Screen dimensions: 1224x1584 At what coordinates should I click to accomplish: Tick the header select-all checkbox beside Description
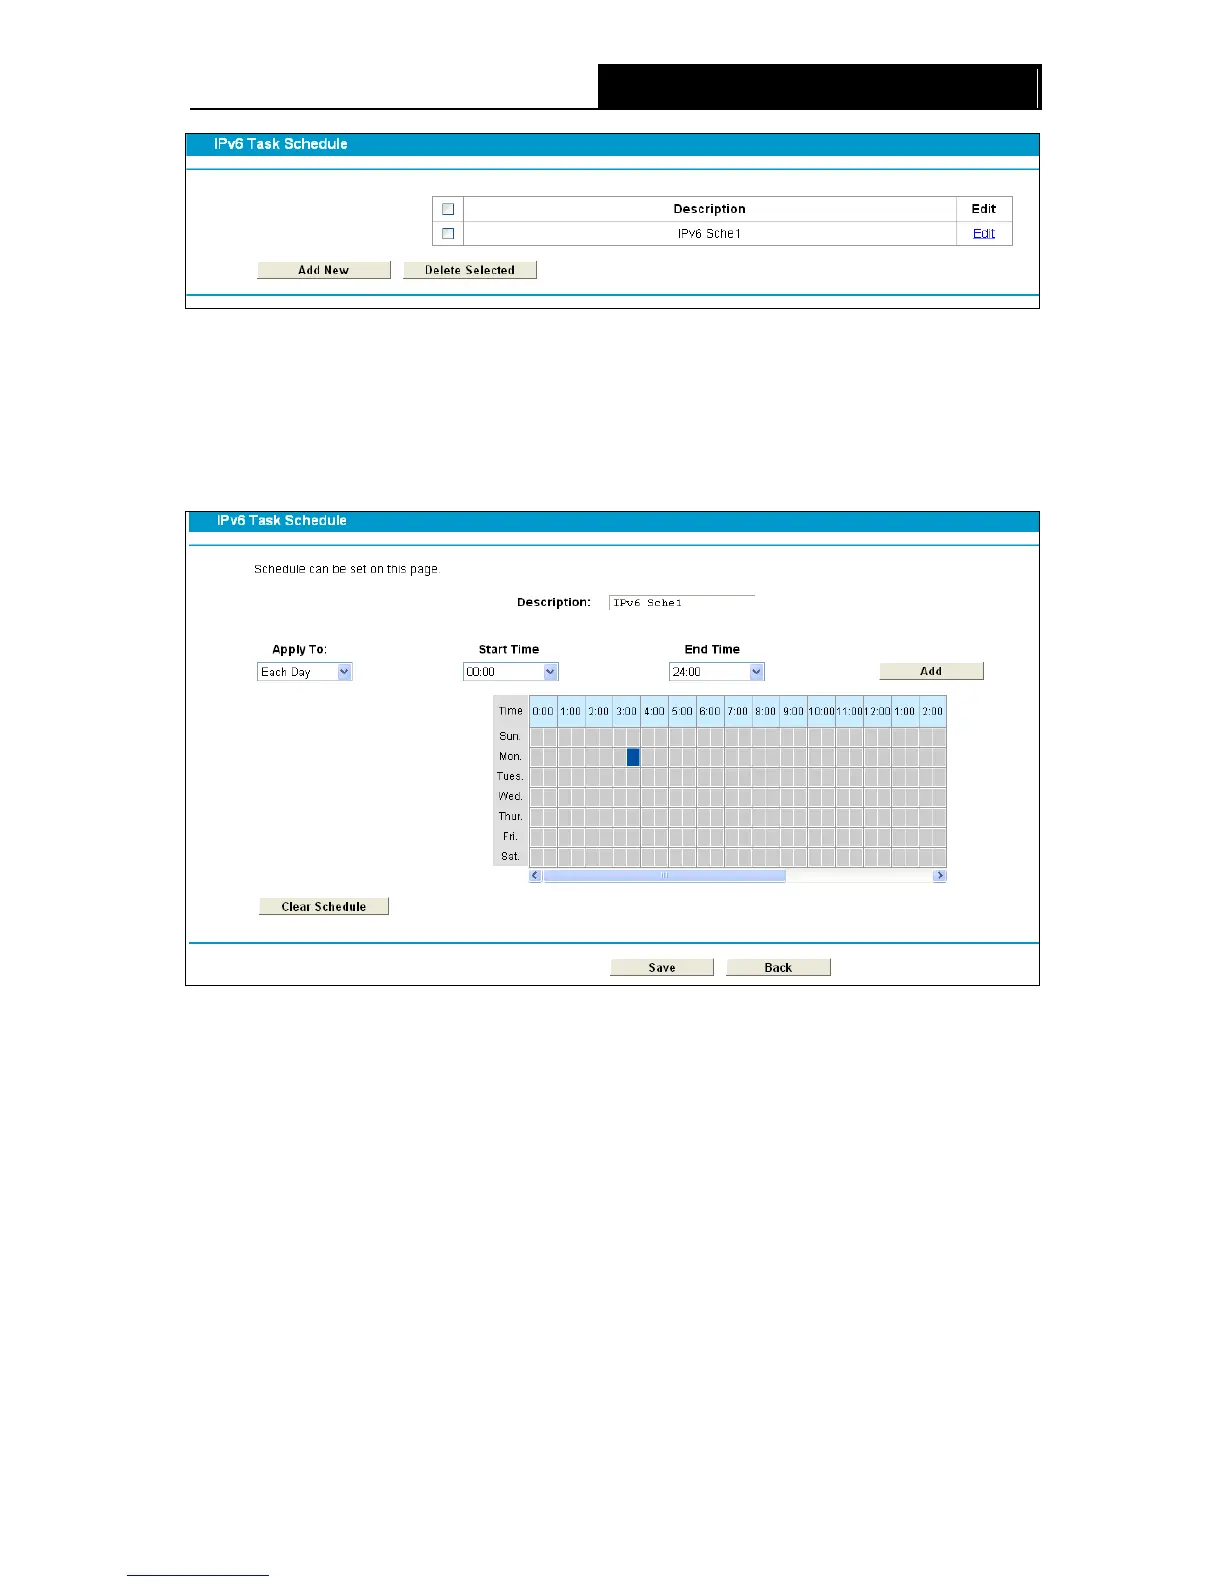(x=448, y=209)
